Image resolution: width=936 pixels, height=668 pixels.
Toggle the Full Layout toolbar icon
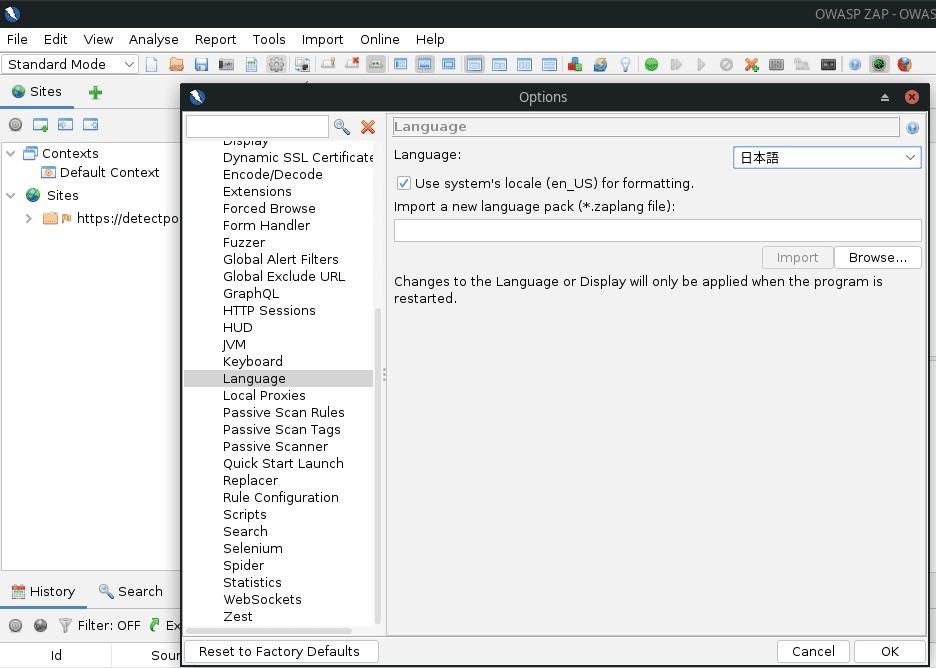448,64
